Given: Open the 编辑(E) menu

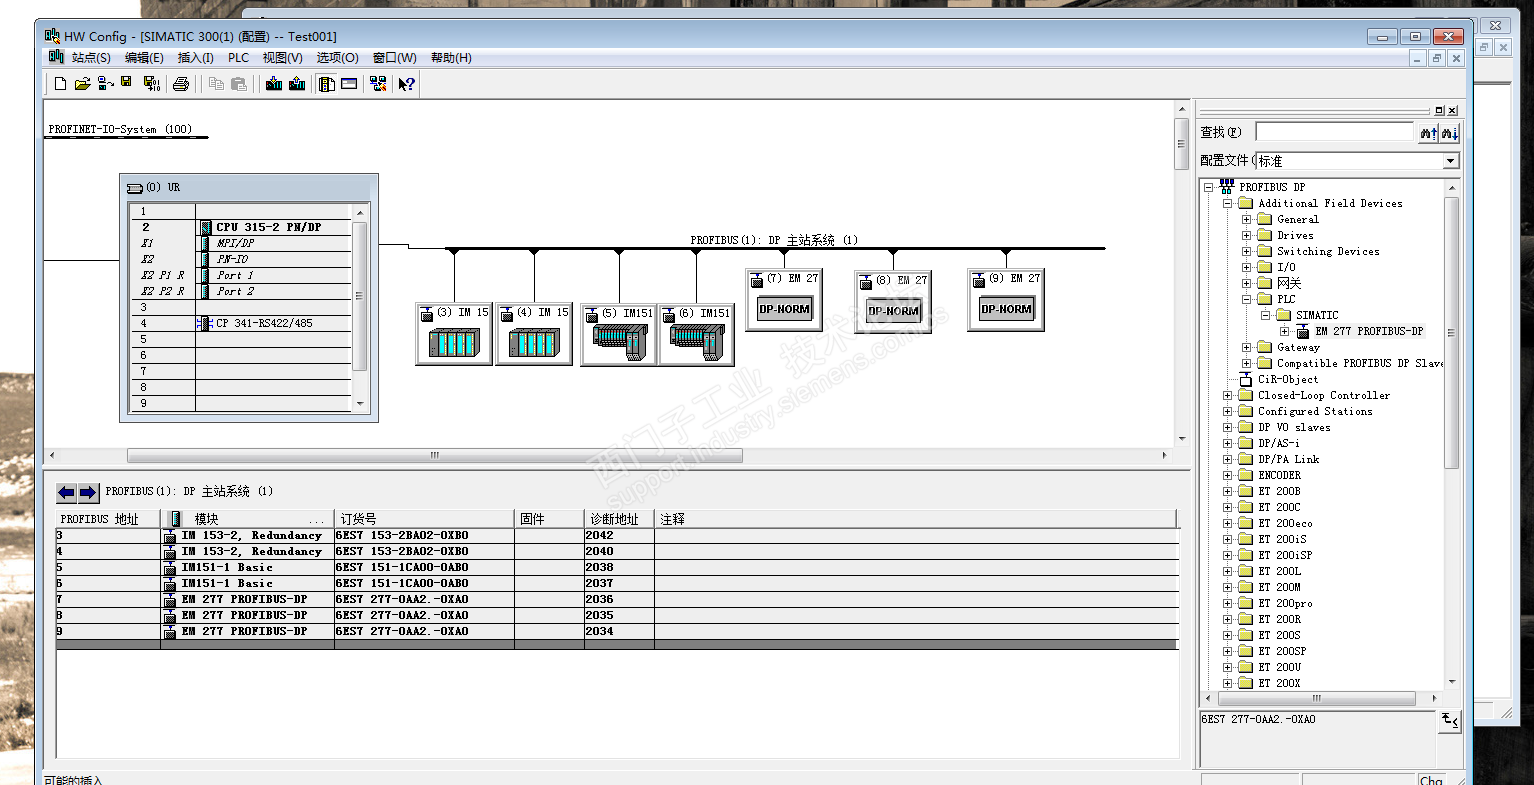Looking at the screenshot, I should 144,58.
